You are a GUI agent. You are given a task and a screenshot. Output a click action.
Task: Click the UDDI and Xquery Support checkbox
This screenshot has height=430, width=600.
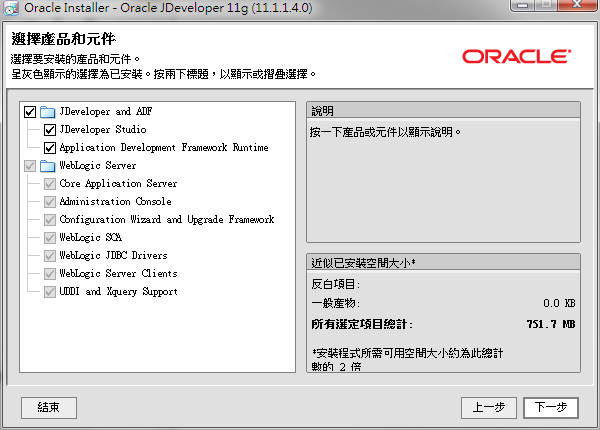point(50,292)
